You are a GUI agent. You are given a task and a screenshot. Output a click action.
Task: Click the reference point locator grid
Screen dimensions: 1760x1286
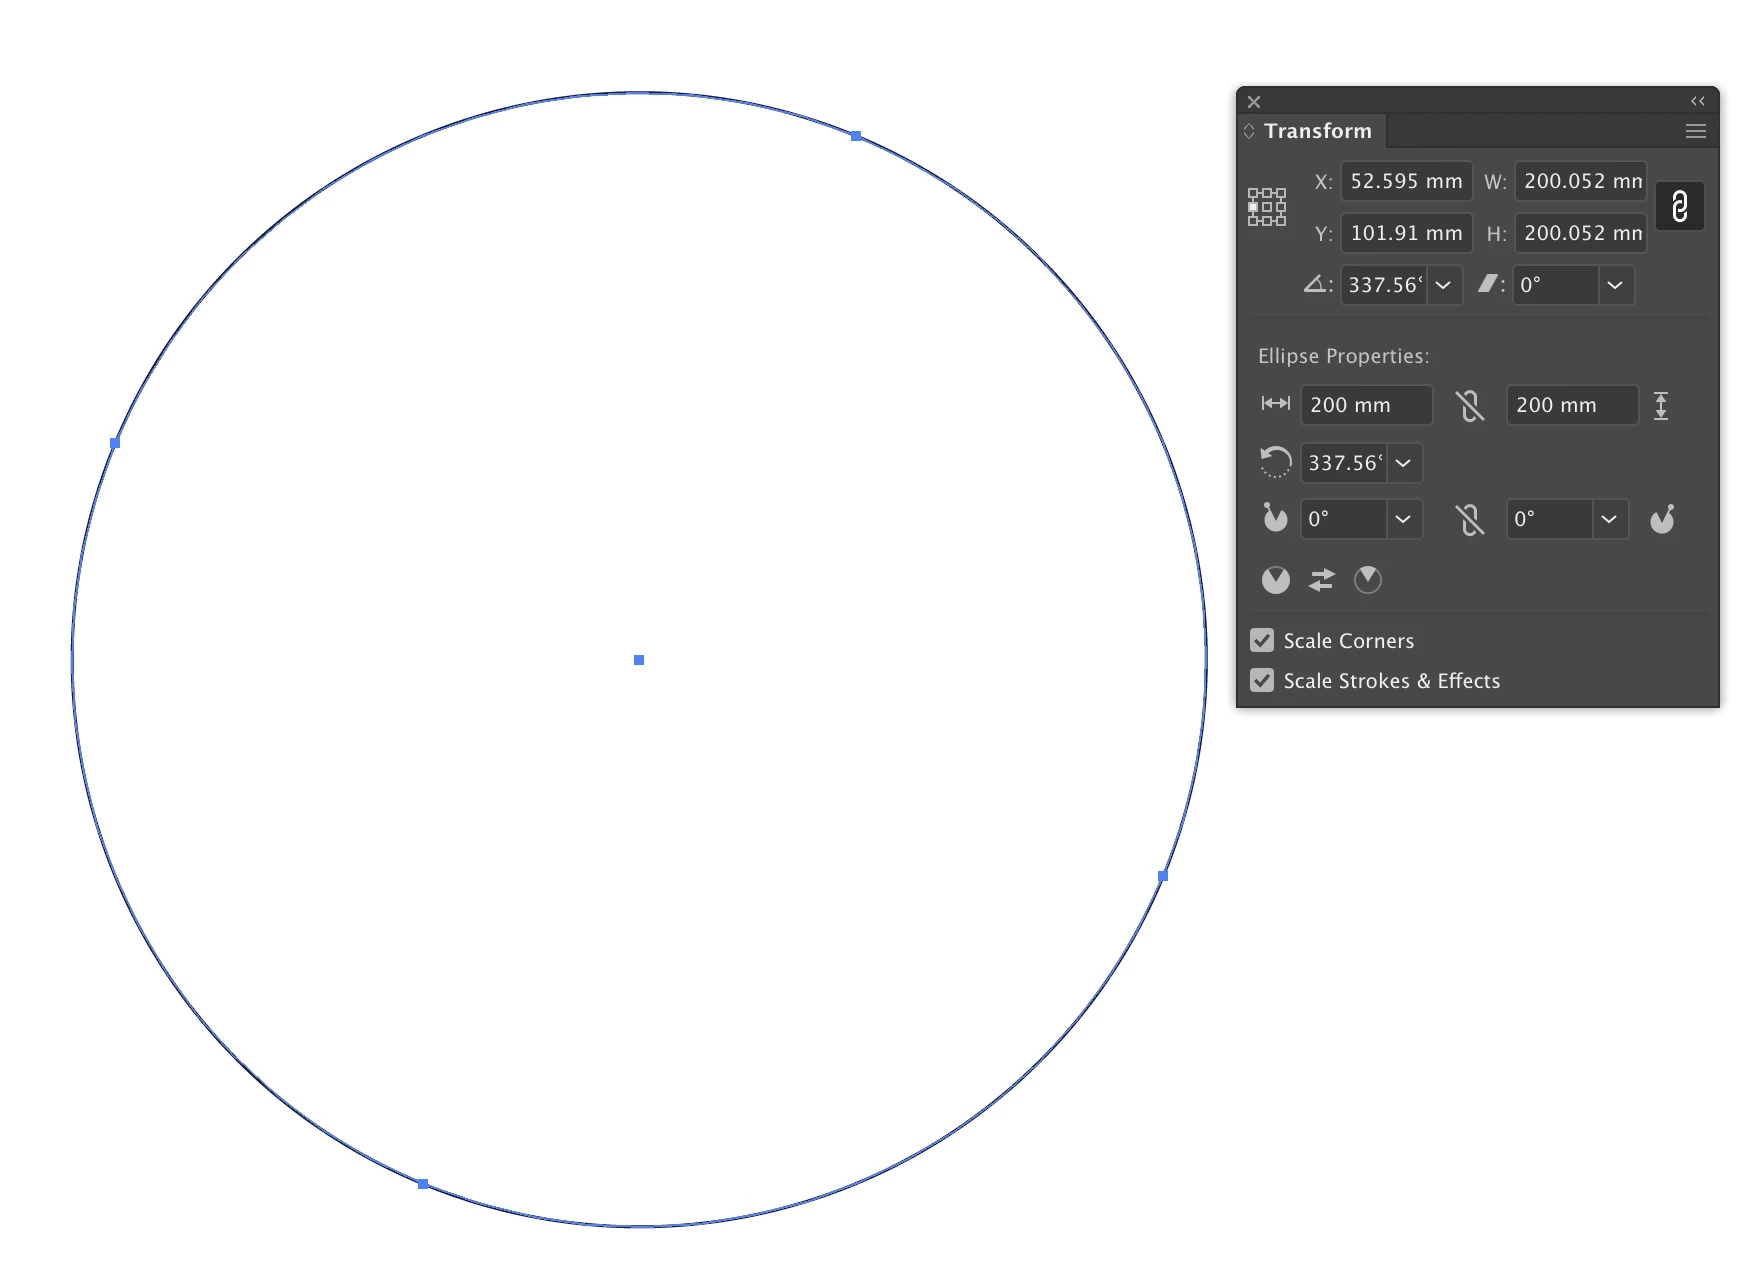1267,207
